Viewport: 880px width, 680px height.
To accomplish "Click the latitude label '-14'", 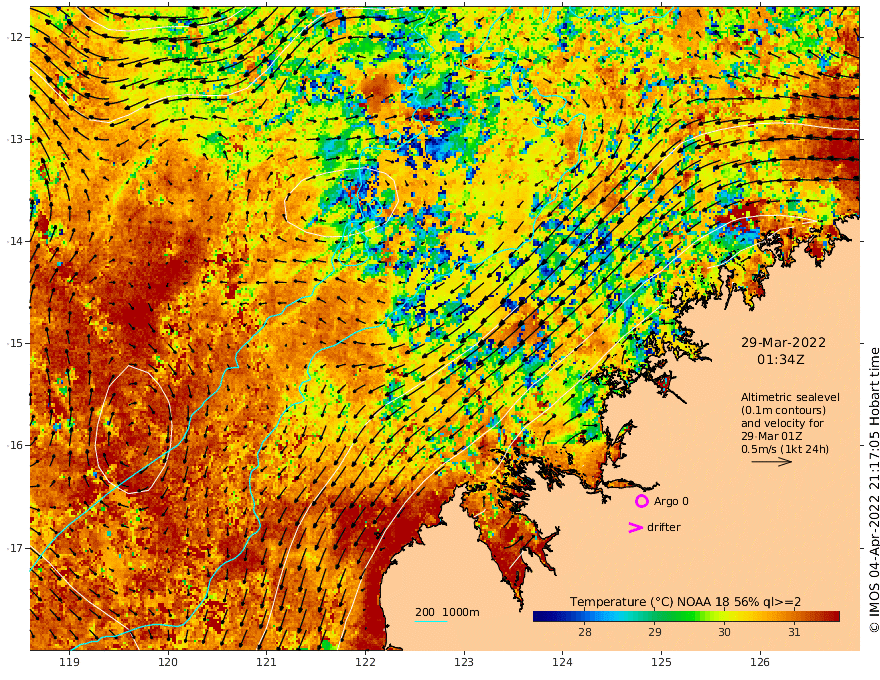I will pyautogui.click(x=15, y=241).
